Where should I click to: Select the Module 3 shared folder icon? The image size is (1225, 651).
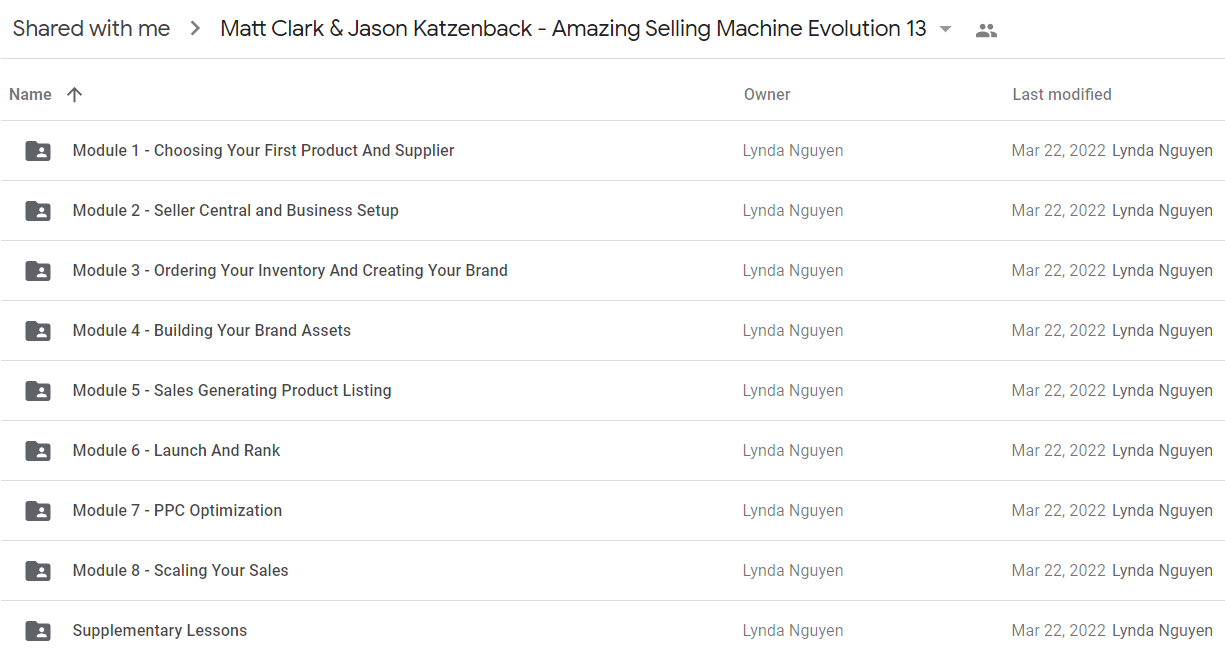tap(38, 271)
